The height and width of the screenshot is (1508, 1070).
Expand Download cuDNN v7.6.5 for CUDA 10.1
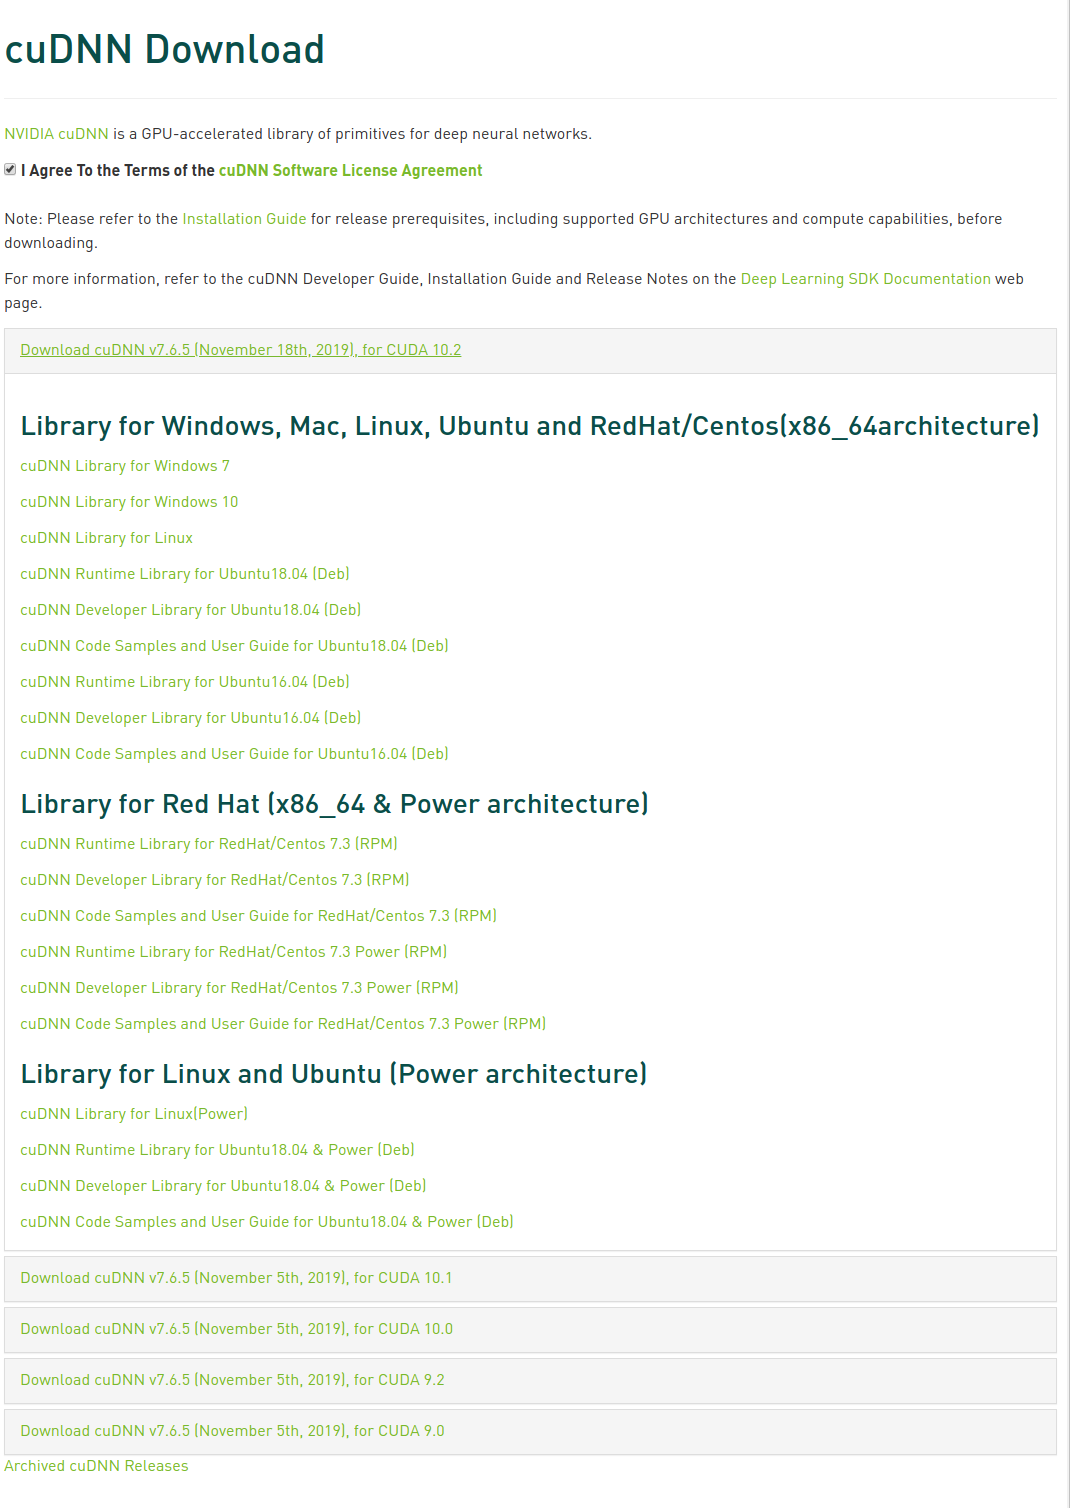point(236,1278)
